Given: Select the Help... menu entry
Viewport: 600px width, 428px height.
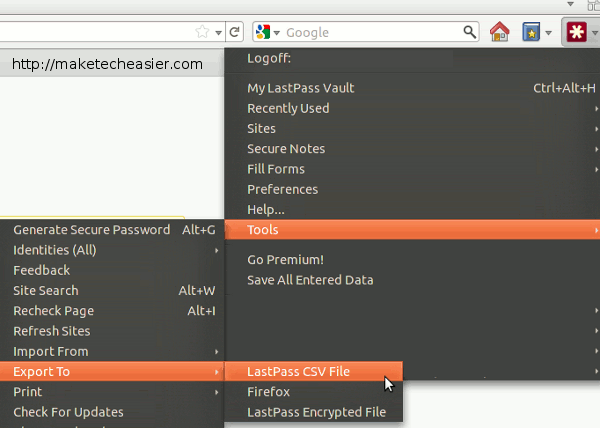Looking at the screenshot, I should pos(412,210).
